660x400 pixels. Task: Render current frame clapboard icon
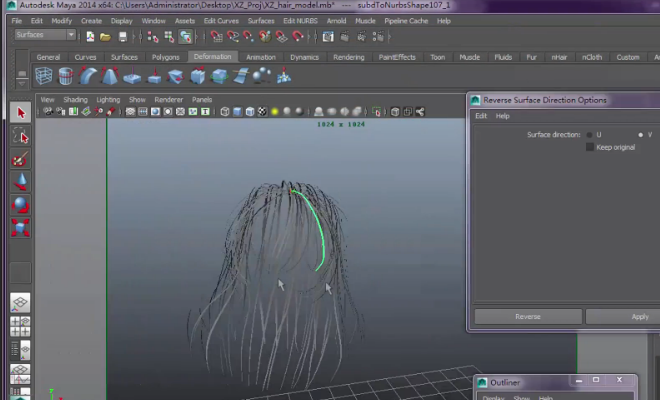[x=344, y=37]
